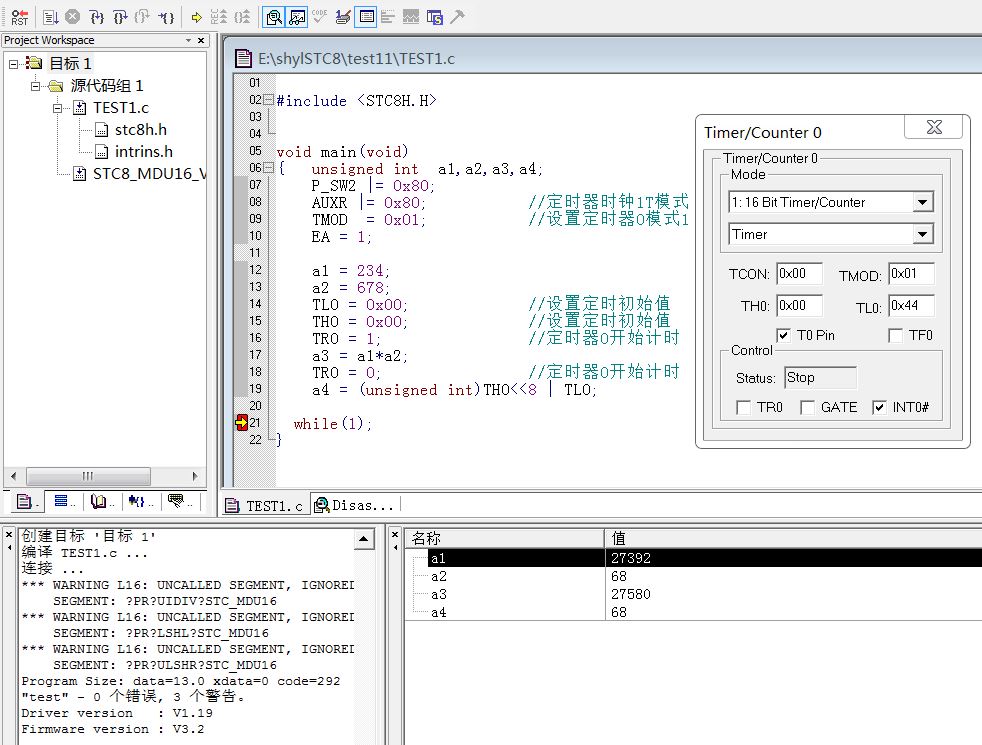
Task: Collapse the 目标 1 tree node
Action: [13, 64]
